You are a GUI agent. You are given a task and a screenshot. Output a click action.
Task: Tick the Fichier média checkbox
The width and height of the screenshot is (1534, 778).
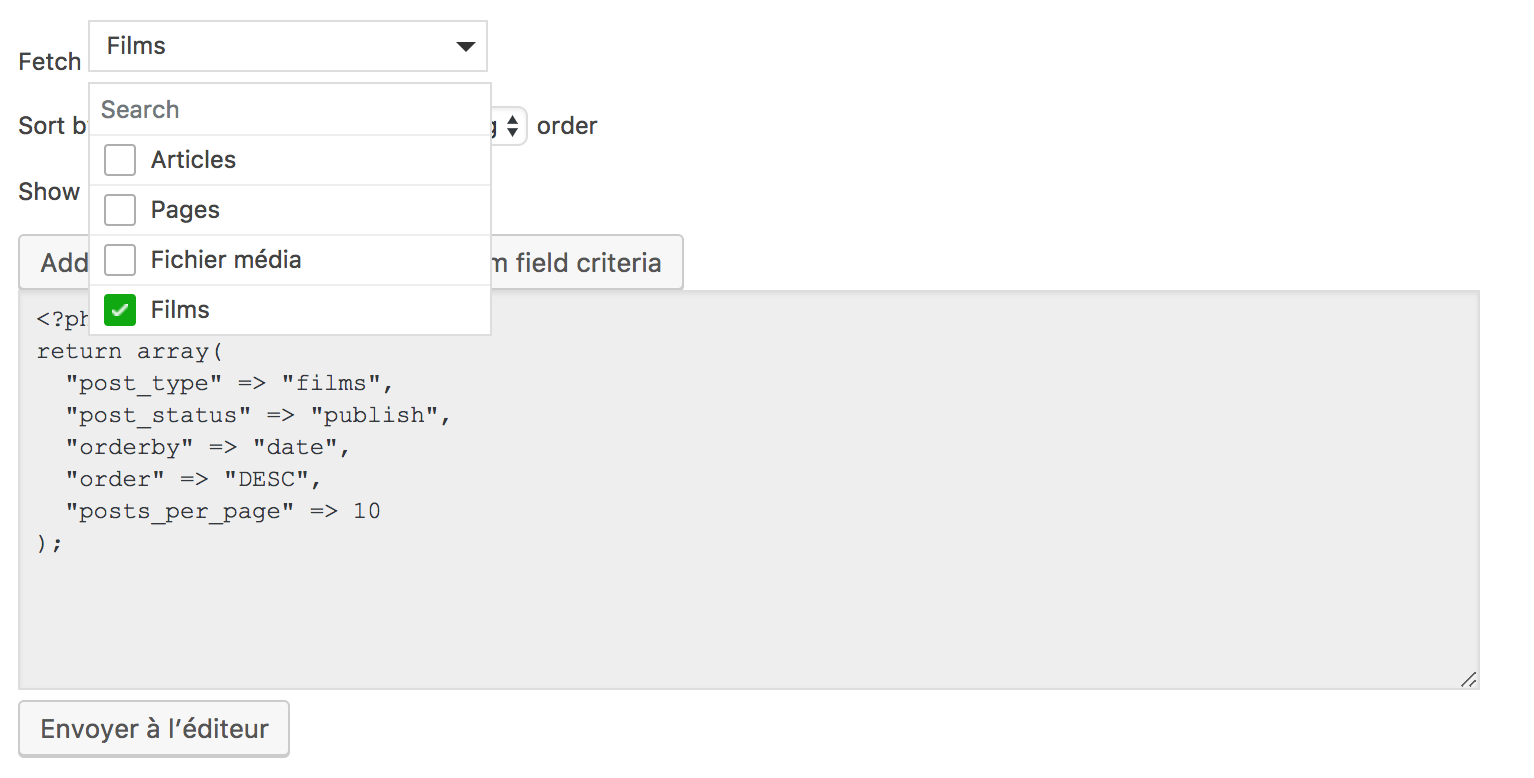(120, 260)
